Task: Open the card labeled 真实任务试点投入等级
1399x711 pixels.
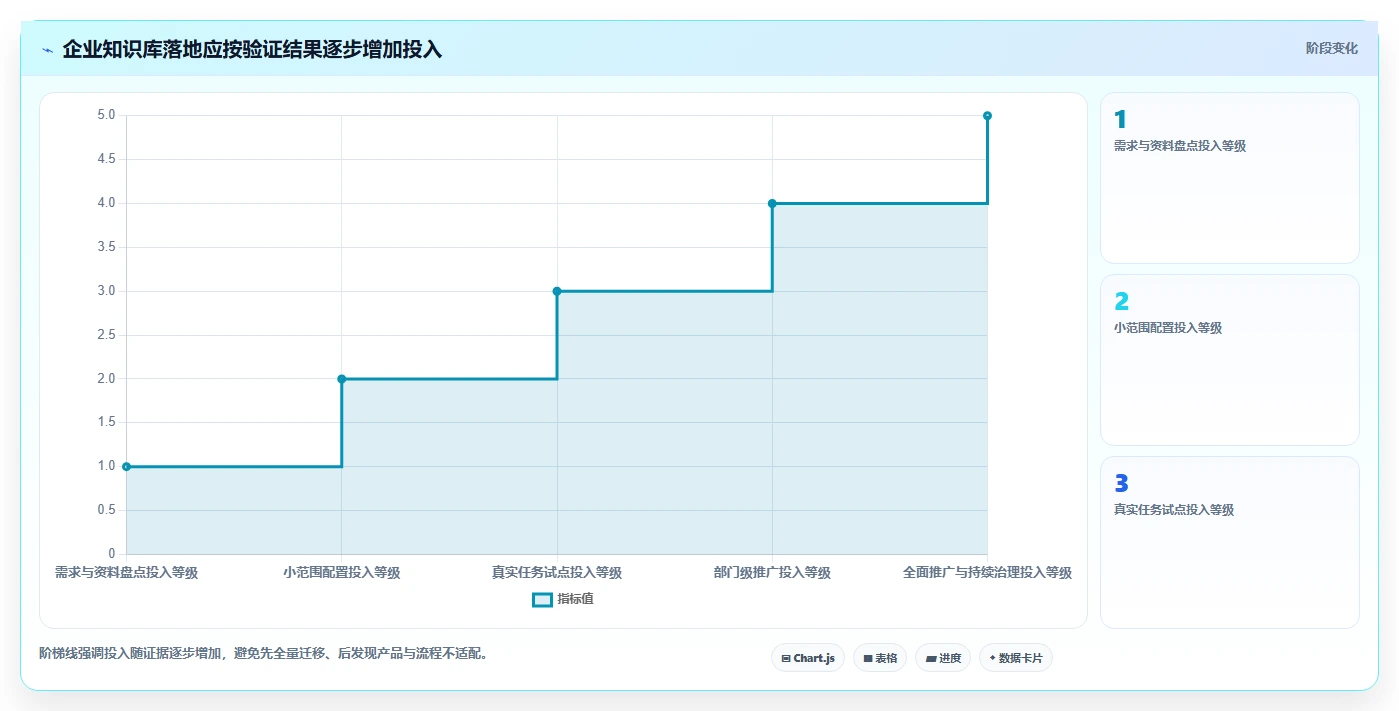Action: [1230, 542]
